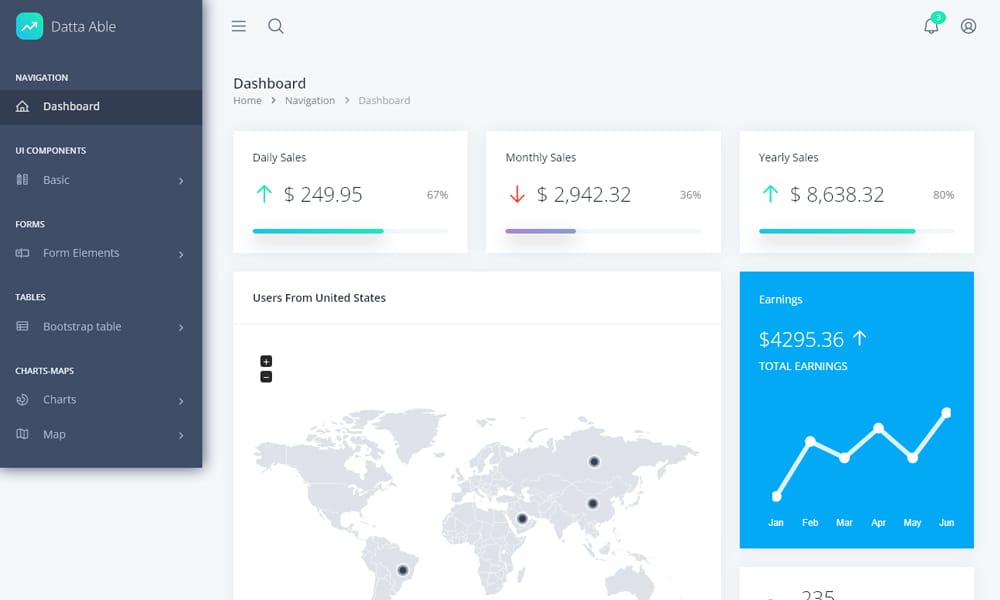Click the Yearly Sales up arrow

[x=770, y=194]
